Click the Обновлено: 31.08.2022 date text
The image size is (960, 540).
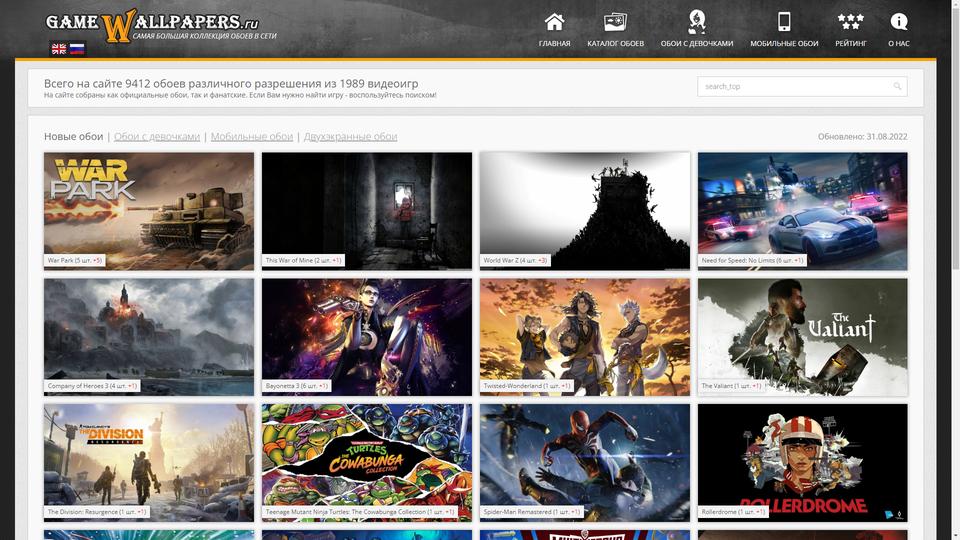coord(862,137)
